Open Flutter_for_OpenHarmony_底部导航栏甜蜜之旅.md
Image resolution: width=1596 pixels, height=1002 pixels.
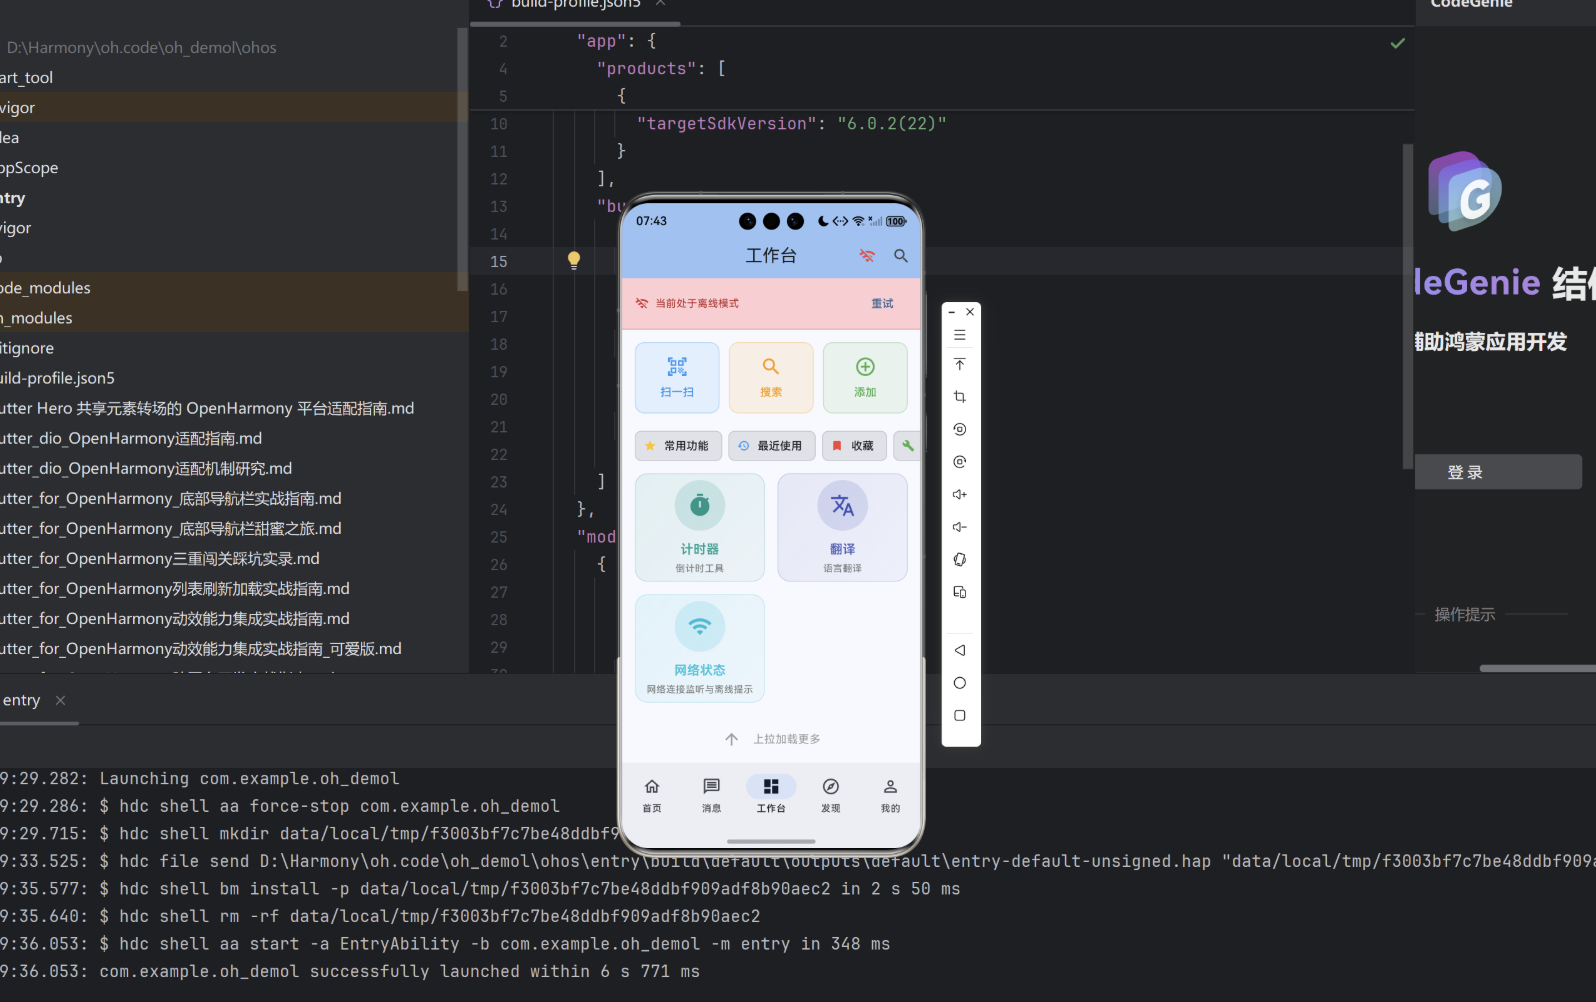[171, 529]
